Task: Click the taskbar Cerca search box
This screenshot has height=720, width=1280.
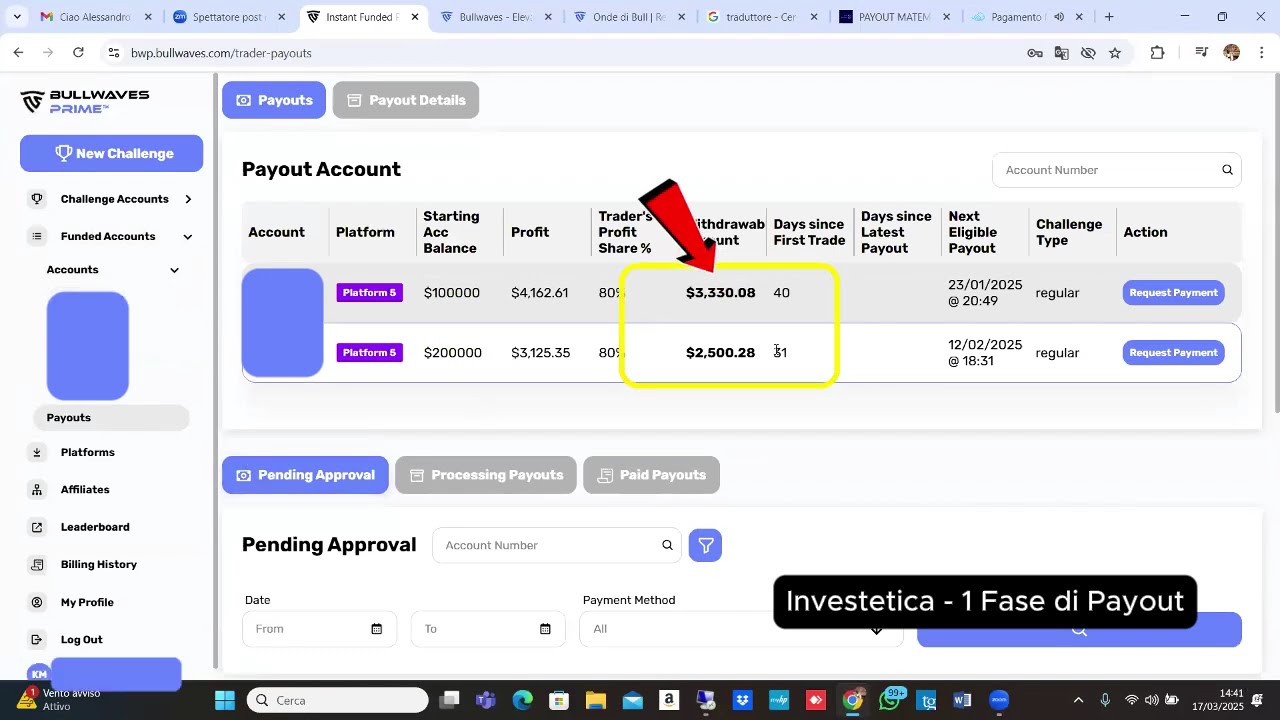Action: pos(338,700)
